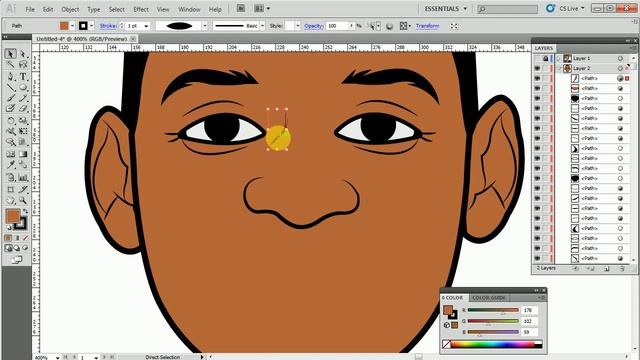Click the Transform link in control bar
This screenshot has width=640, height=360.
pyautogui.click(x=427, y=26)
